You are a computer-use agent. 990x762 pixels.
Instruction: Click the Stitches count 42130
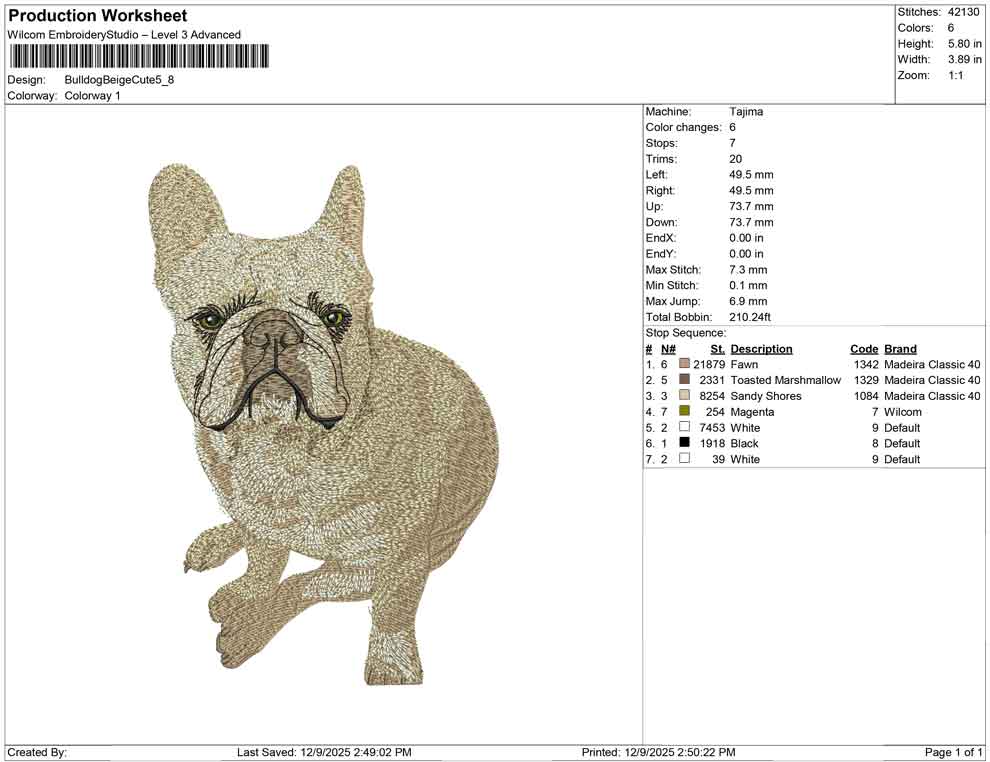point(965,12)
